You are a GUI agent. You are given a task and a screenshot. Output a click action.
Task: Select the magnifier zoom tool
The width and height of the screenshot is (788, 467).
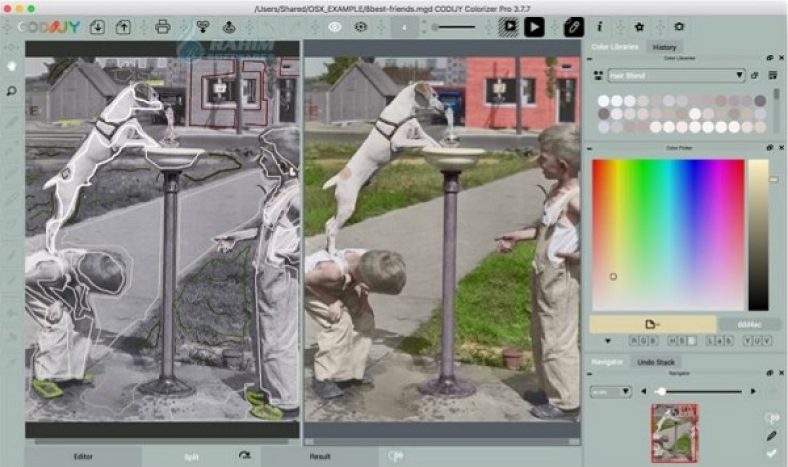click(x=11, y=91)
